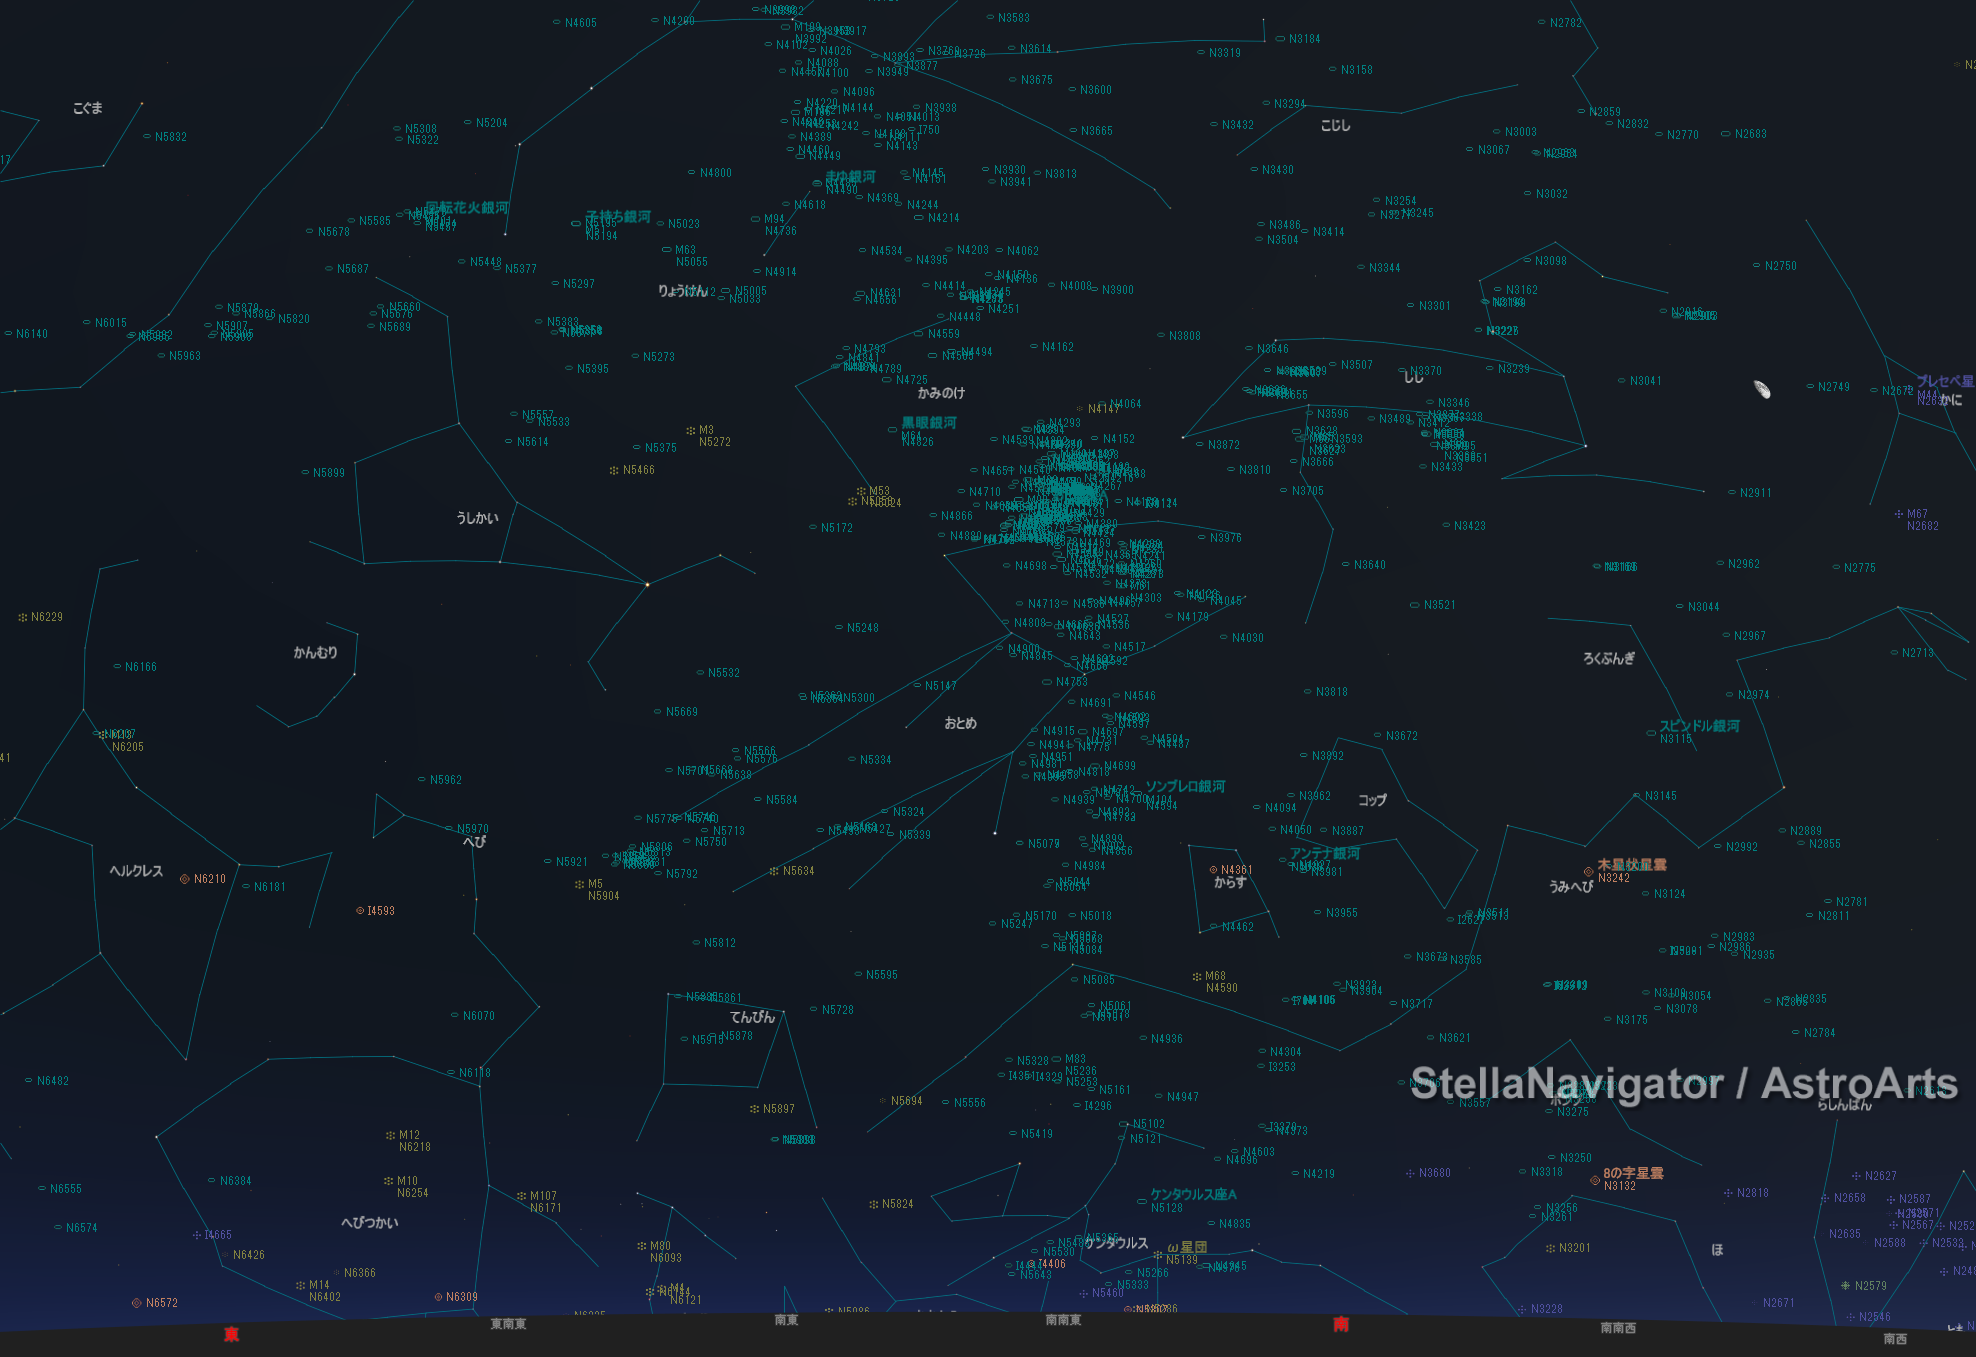Click the ω星団 label near ケンタウルス
The height and width of the screenshot is (1357, 1976).
pos(1187,1247)
